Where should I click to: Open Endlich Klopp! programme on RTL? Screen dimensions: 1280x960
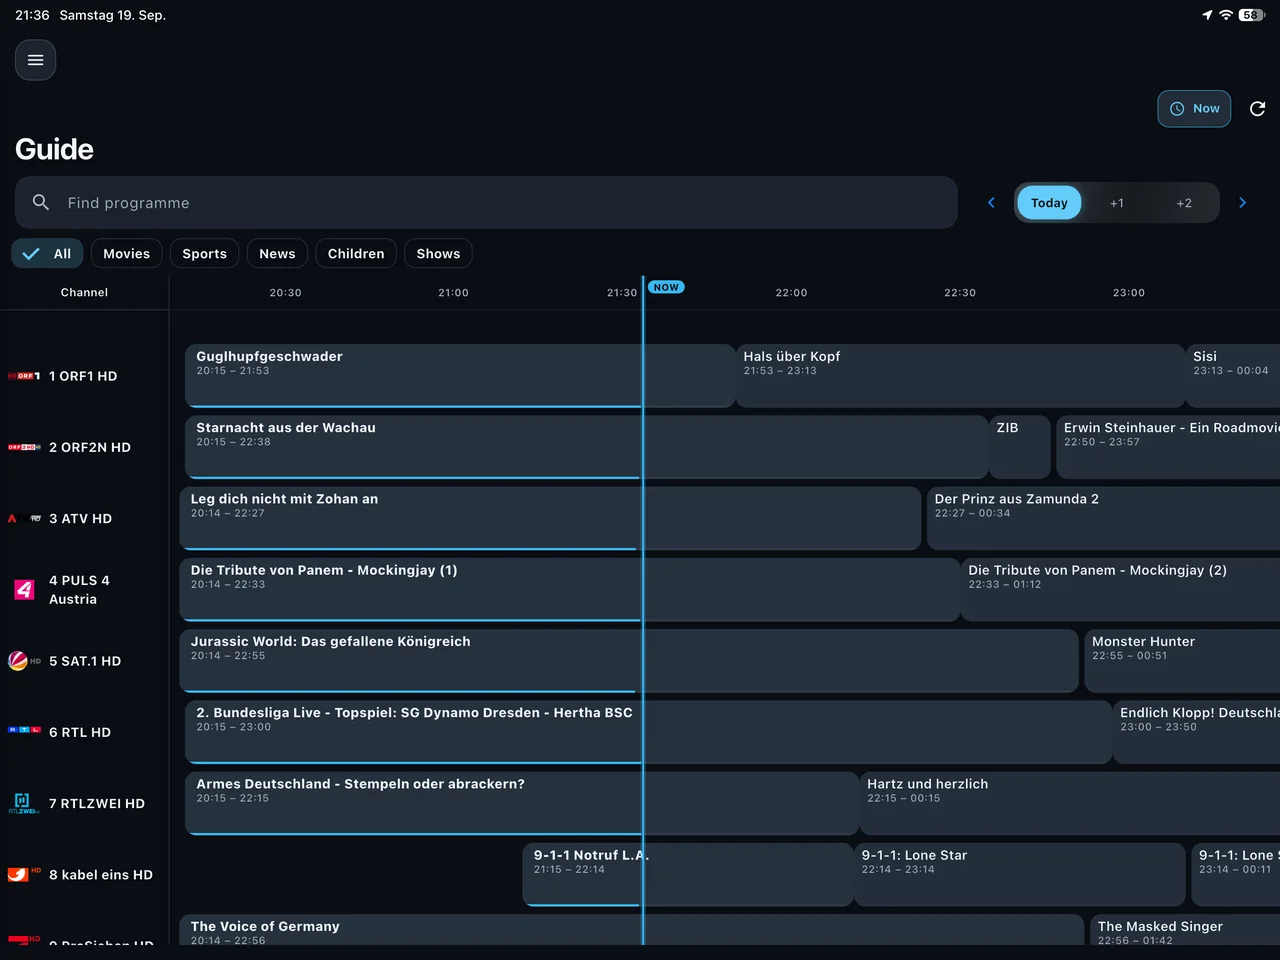coord(1197,732)
